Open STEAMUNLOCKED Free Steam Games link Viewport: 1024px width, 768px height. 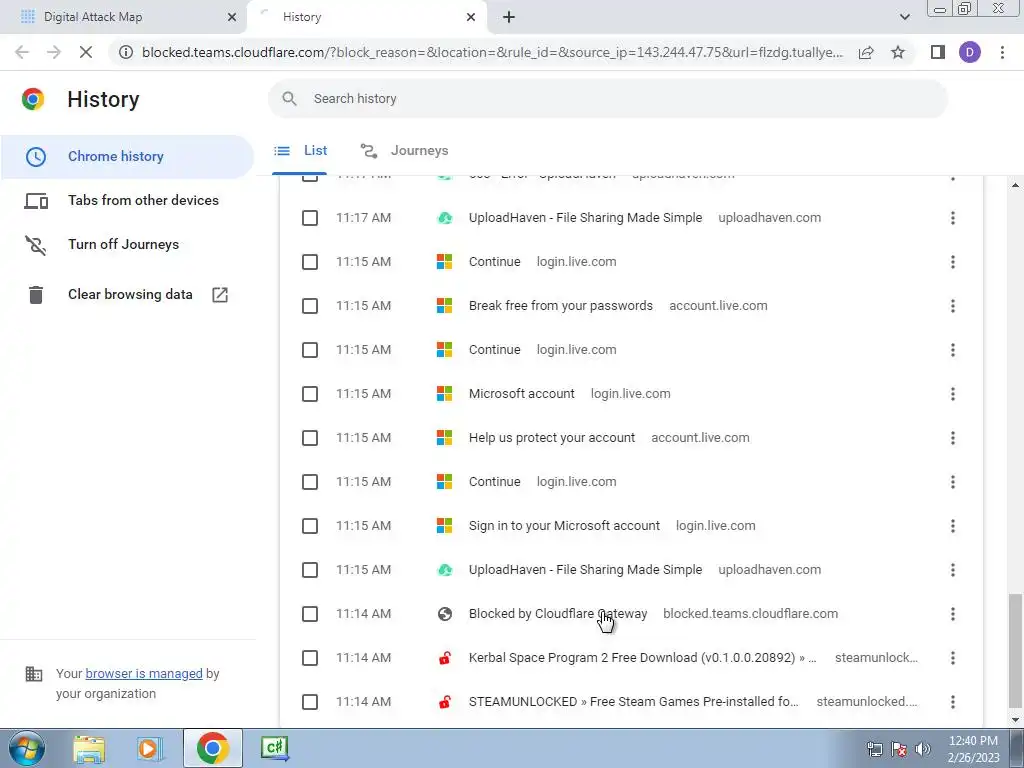click(633, 702)
